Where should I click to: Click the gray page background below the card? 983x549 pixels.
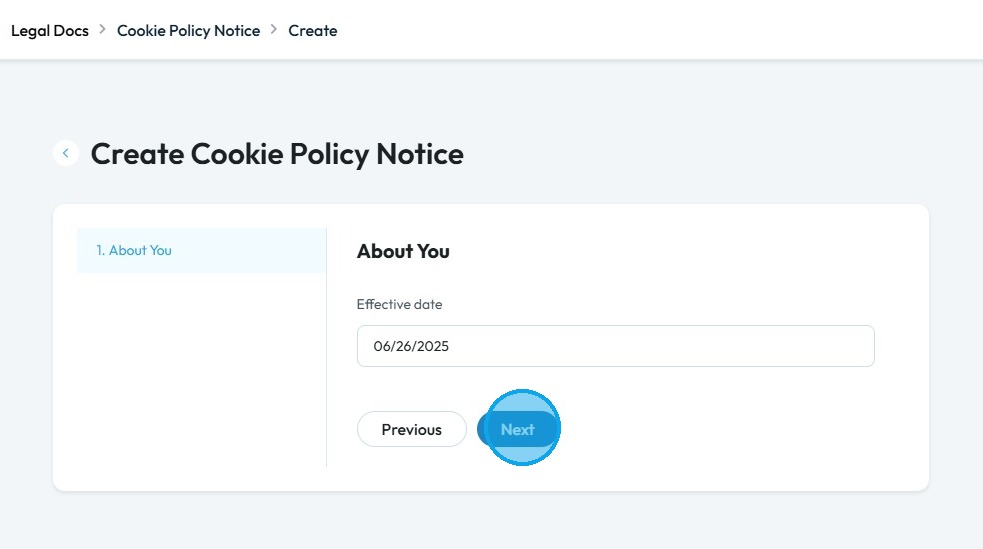pos(490,520)
